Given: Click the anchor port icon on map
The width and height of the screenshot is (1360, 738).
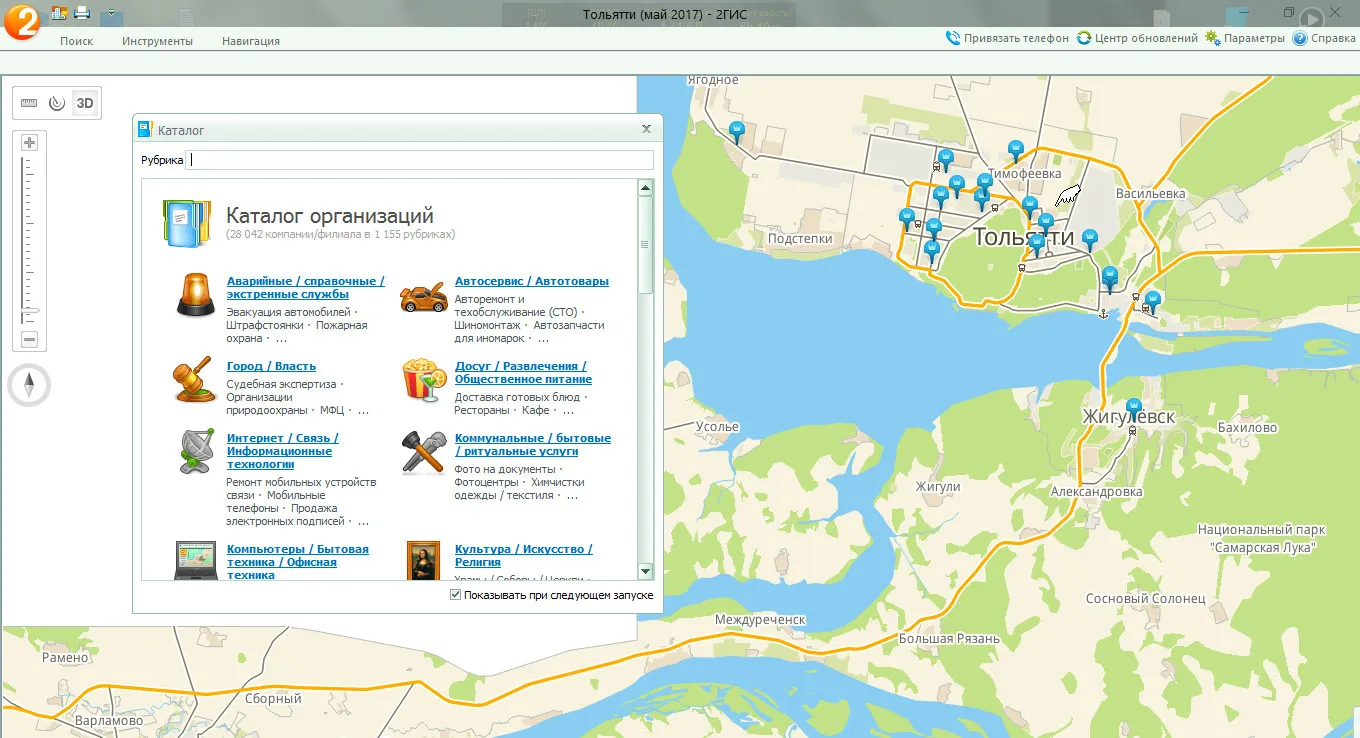Looking at the screenshot, I should [x=1104, y=314].
